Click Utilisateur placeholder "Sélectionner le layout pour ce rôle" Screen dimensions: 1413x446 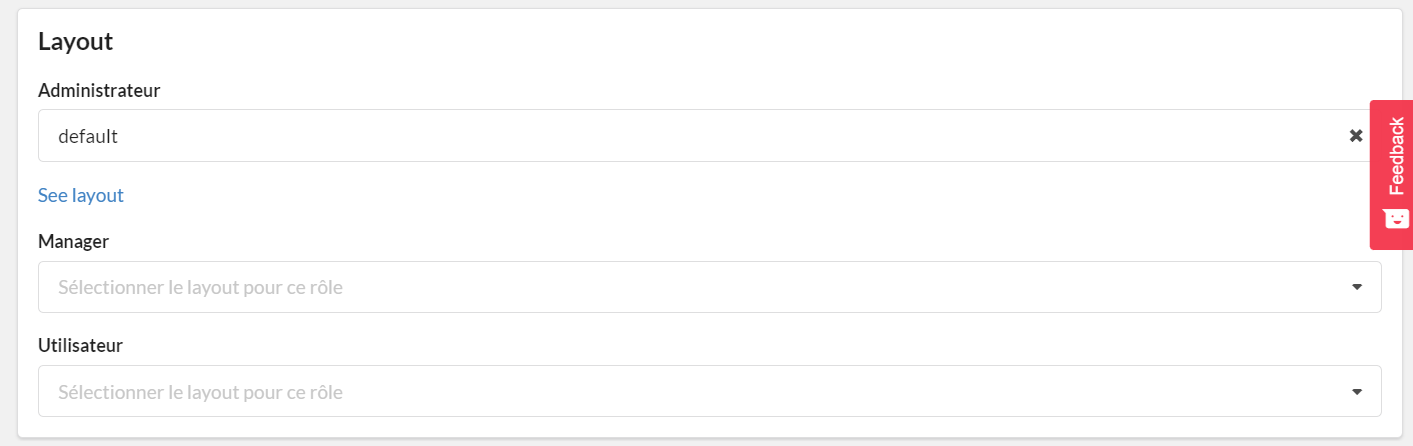200,392
